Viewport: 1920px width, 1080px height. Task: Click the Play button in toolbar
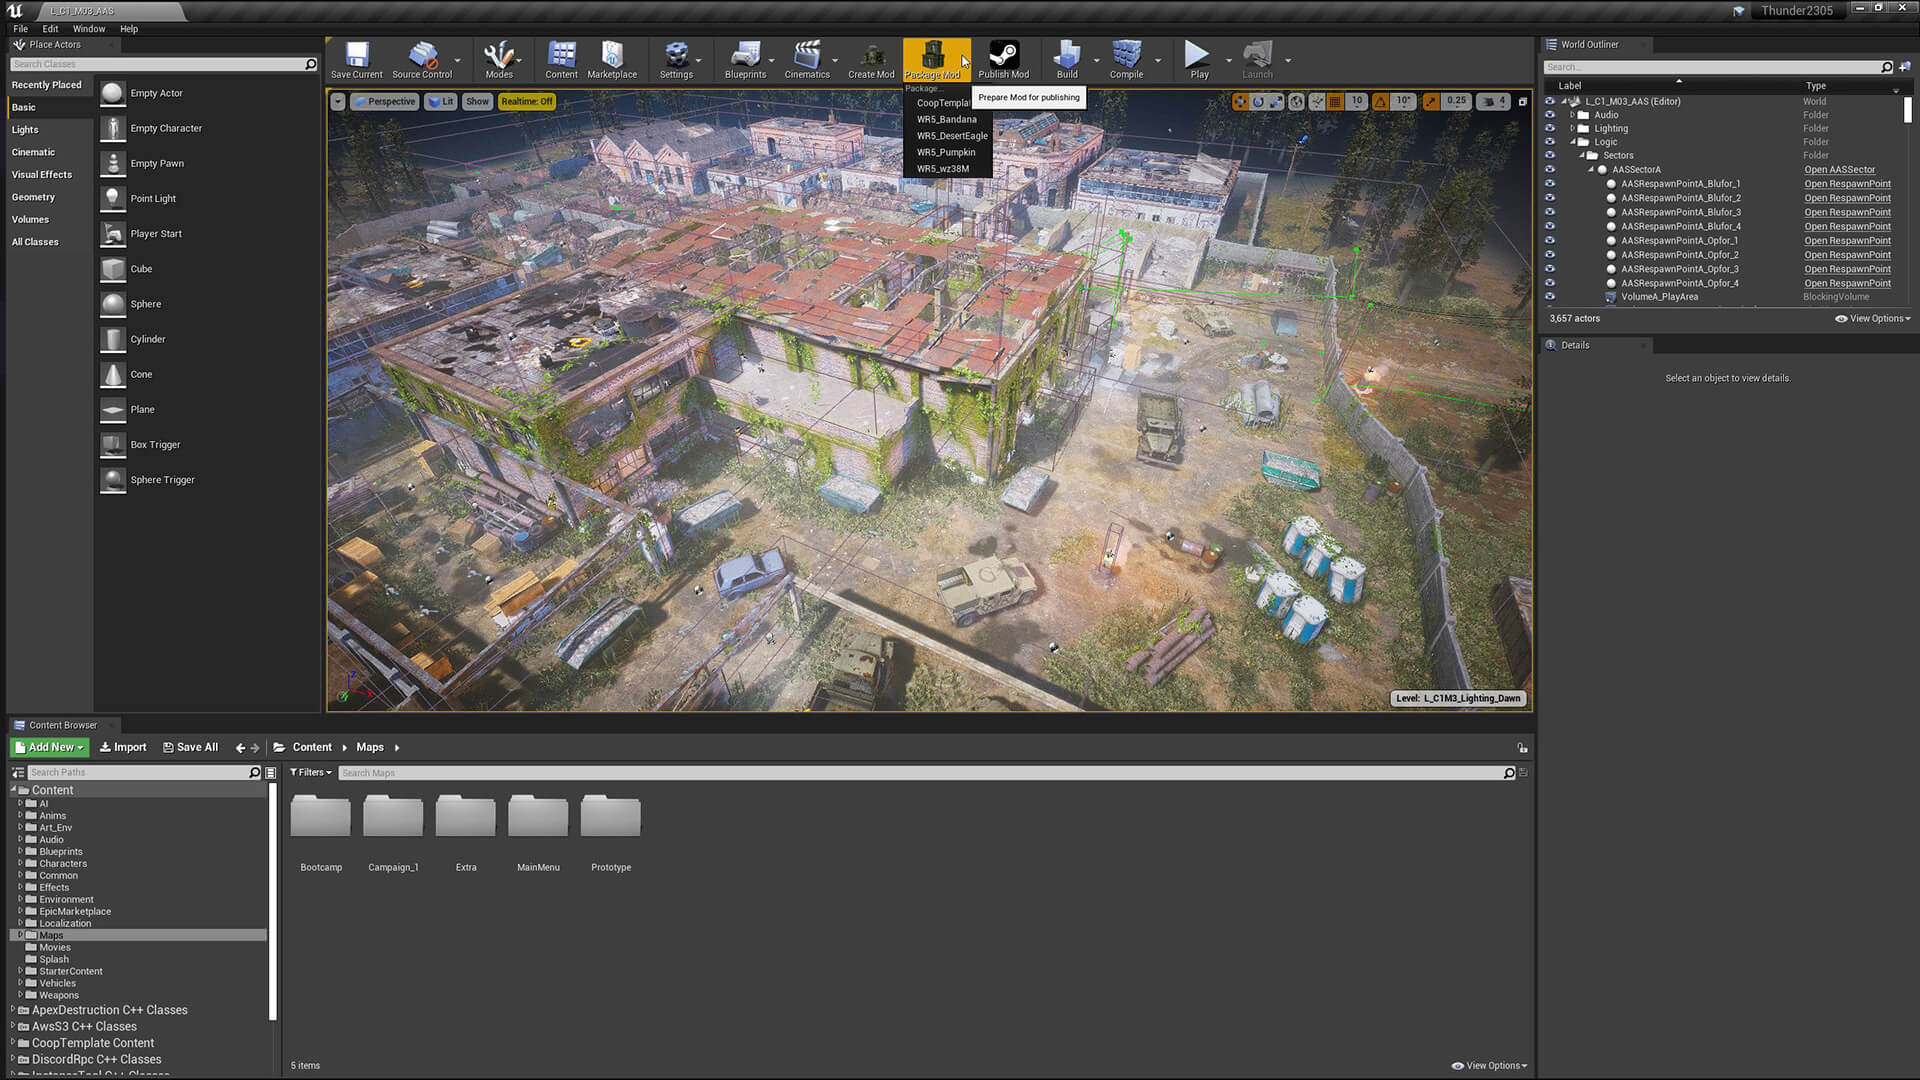[x=1198, y=60]
